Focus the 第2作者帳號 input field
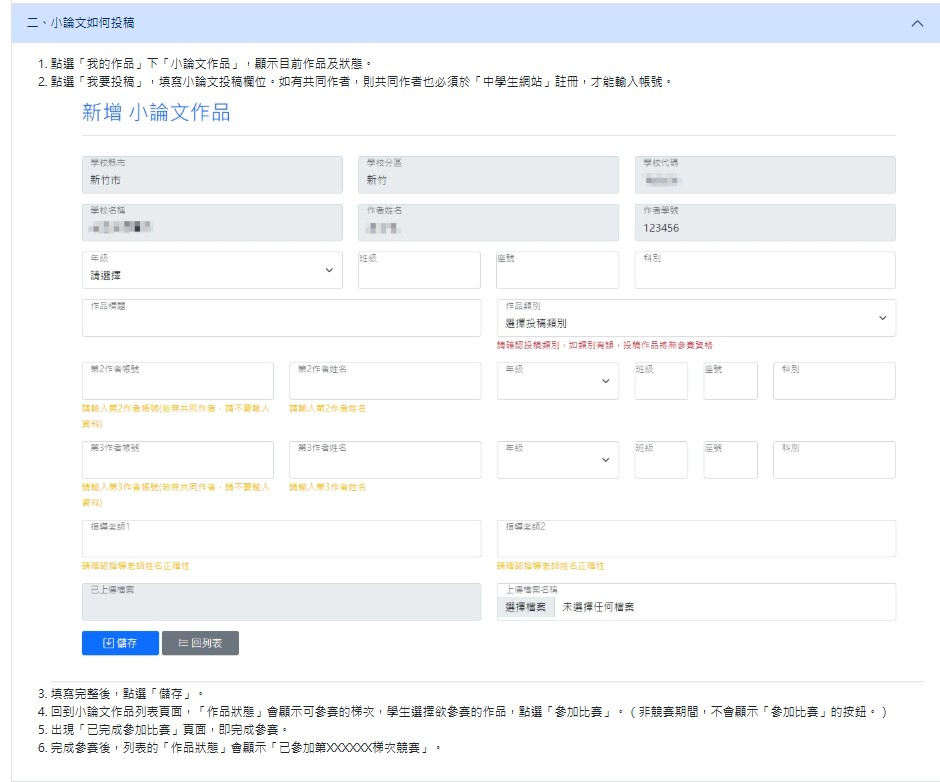940x782 pixels. click(x=177, y=381)
